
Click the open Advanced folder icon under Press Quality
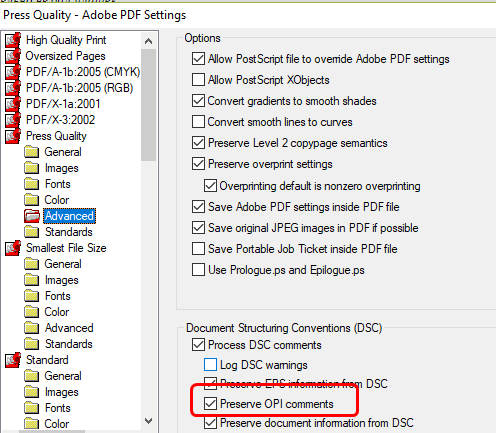click(x=32, y=216)
